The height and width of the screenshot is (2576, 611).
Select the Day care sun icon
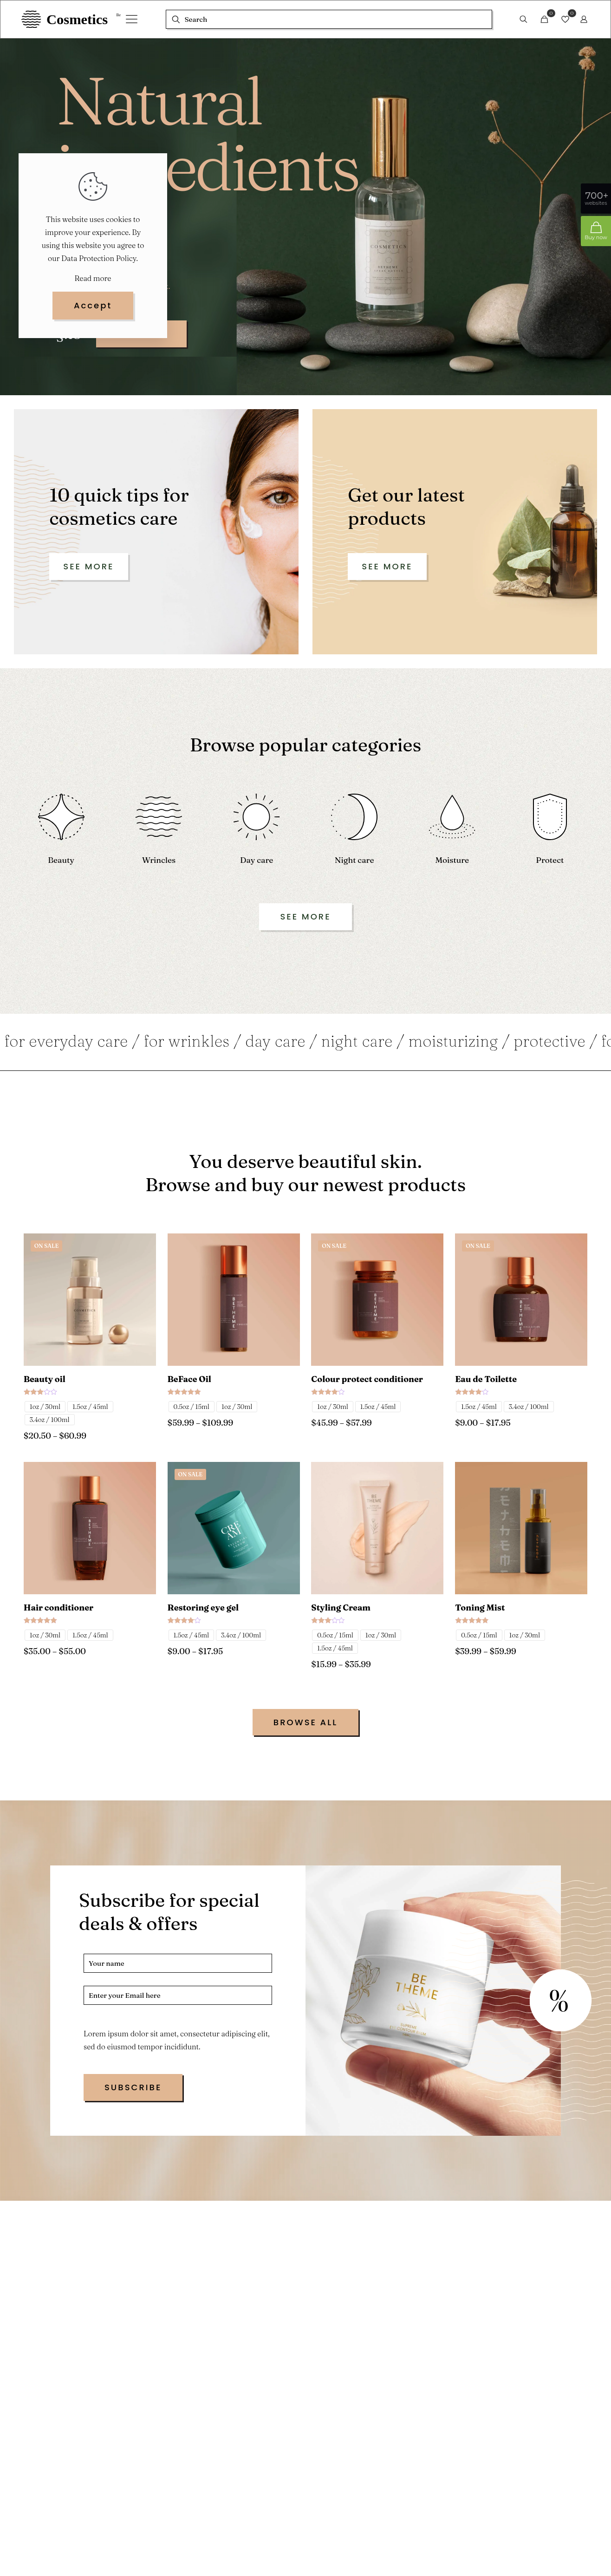[256, 818]
